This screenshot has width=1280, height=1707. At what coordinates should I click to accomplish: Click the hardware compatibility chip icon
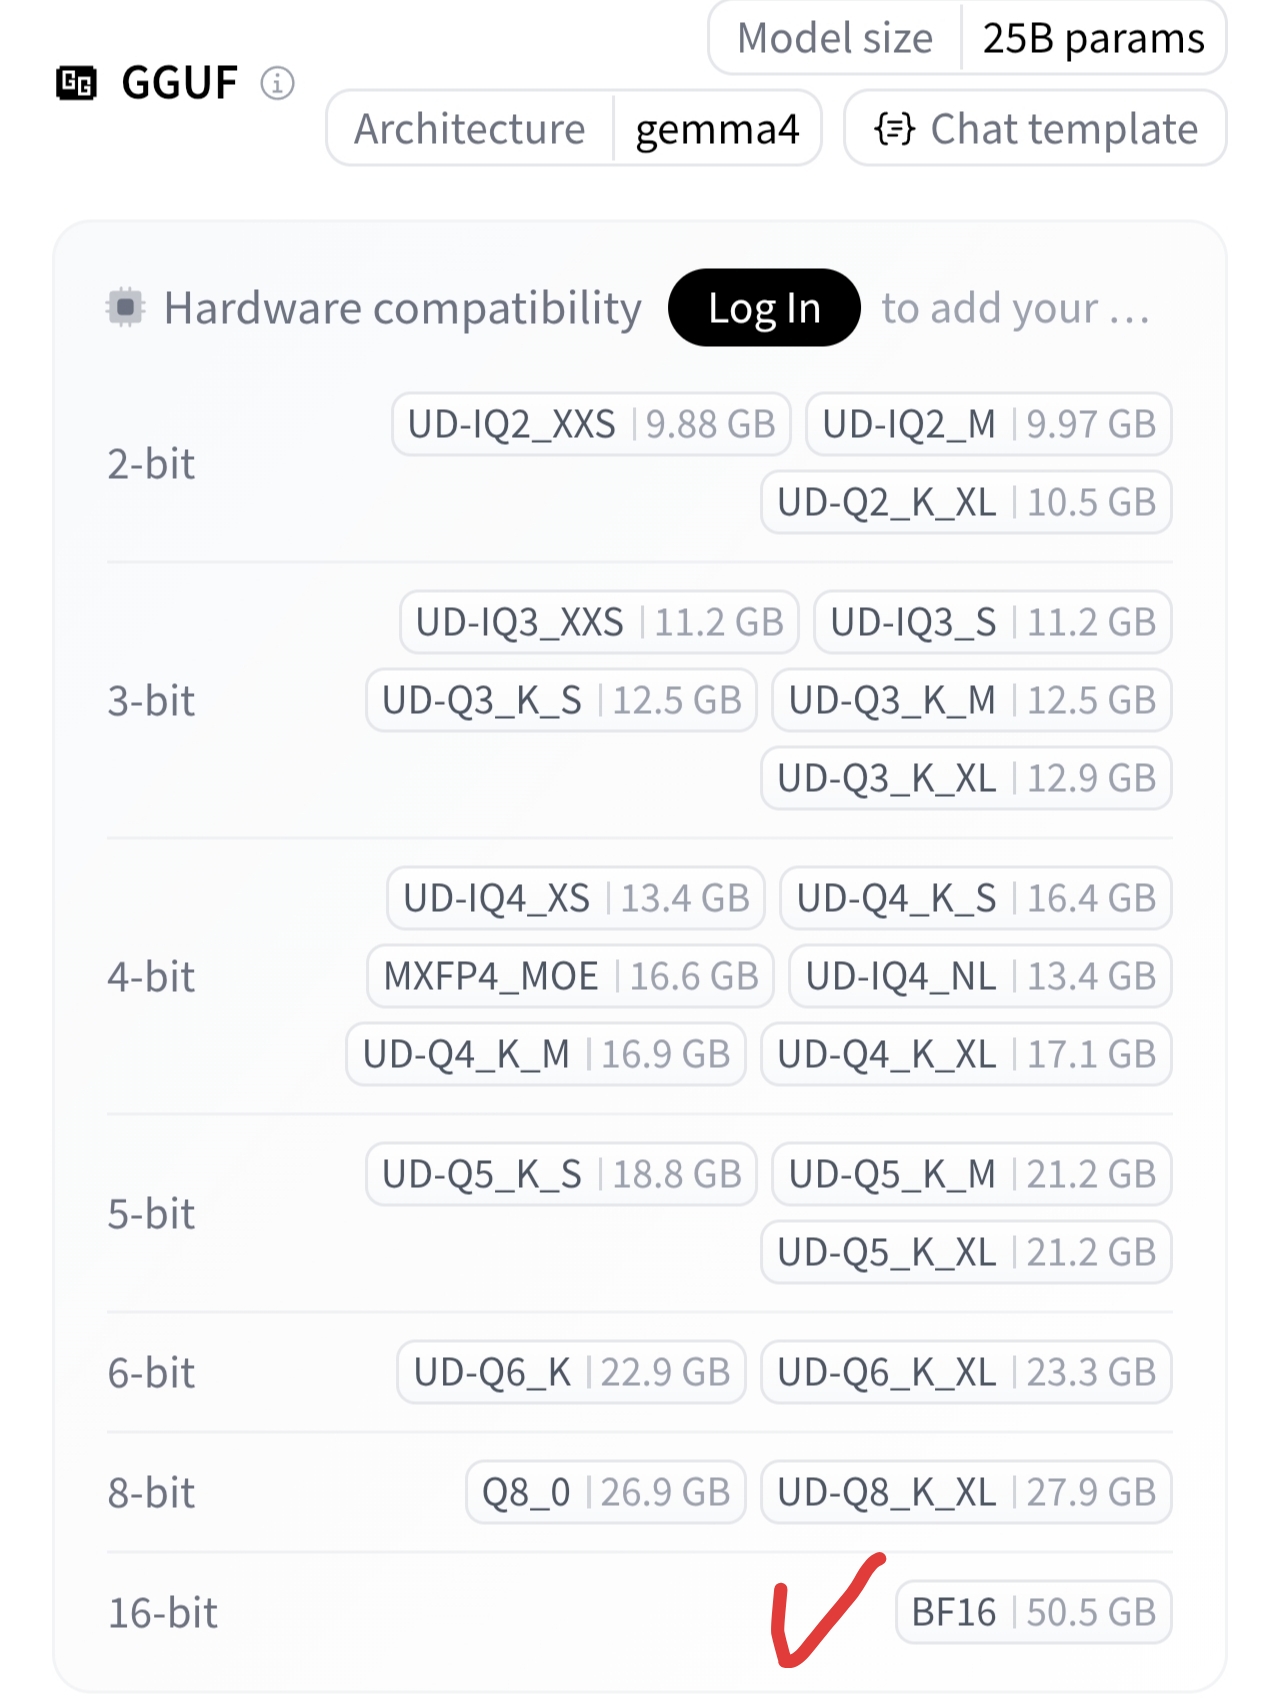126,307
